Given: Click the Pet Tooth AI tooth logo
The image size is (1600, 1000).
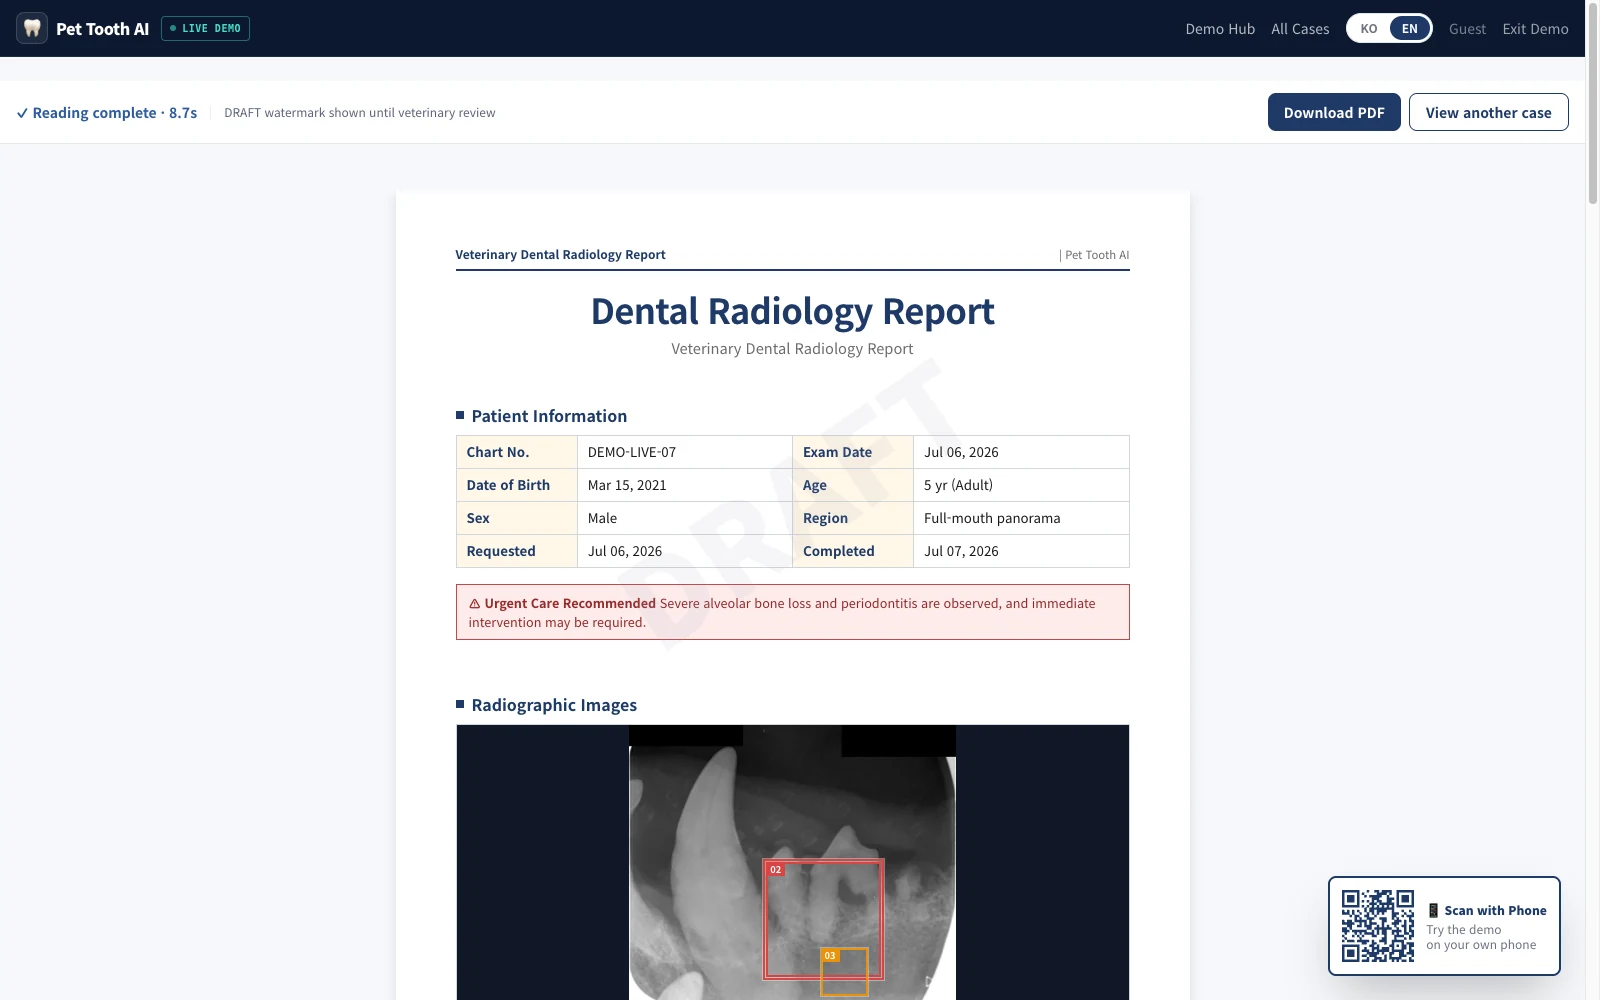Looking at the screenshot, I should click(x=32, y=28).
